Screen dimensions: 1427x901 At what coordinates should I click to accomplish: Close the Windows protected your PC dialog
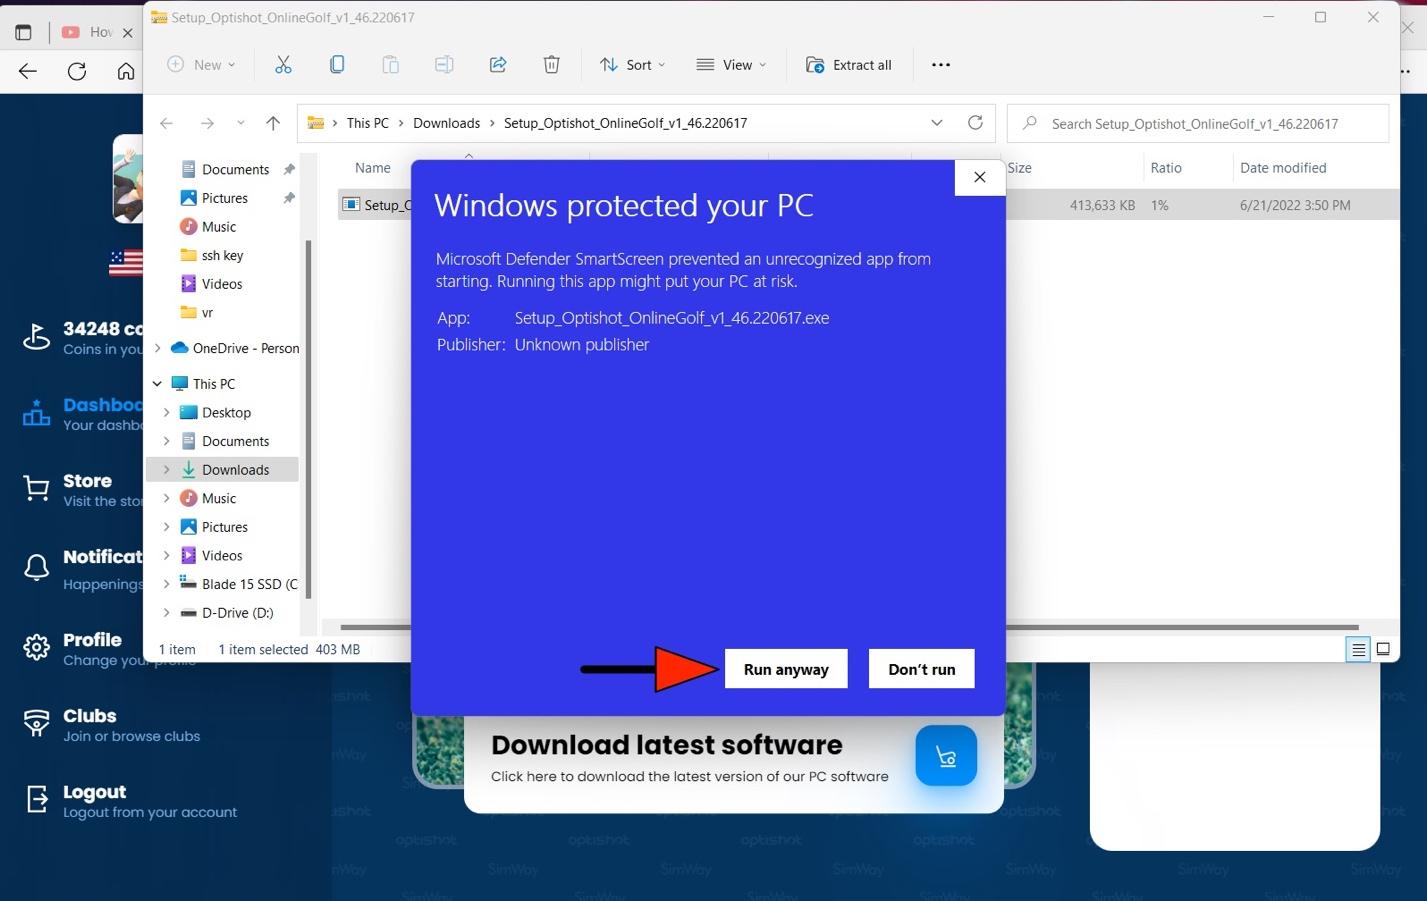click(x=980, y=177)
